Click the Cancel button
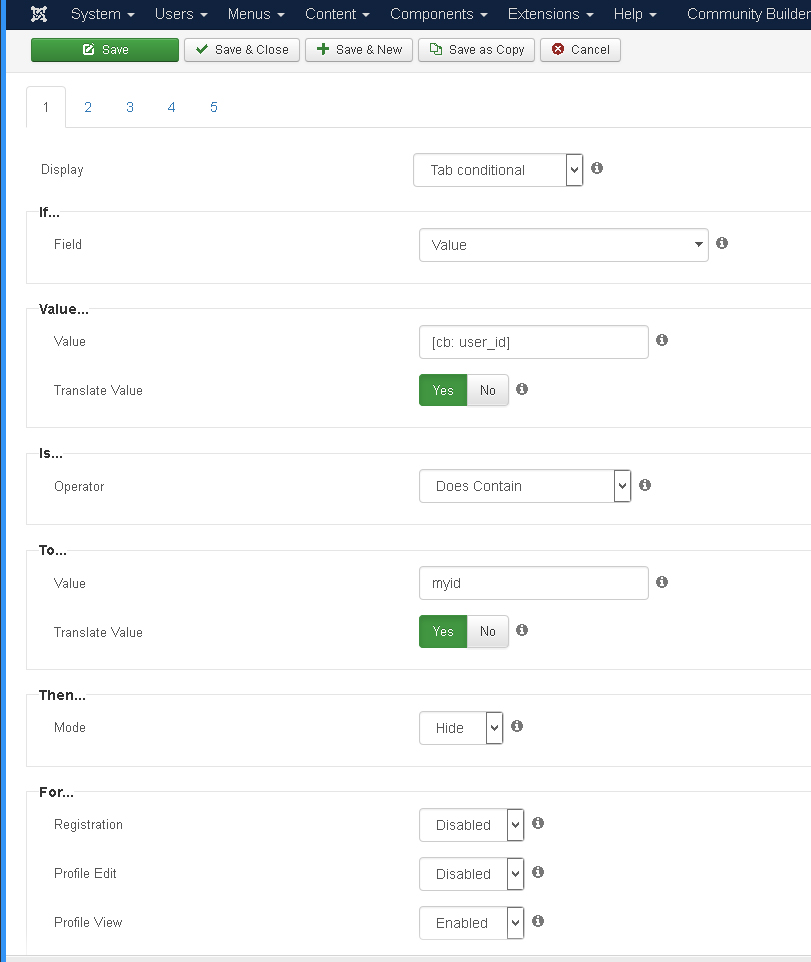This screenshot has width=811, height=962. (580, 50)
